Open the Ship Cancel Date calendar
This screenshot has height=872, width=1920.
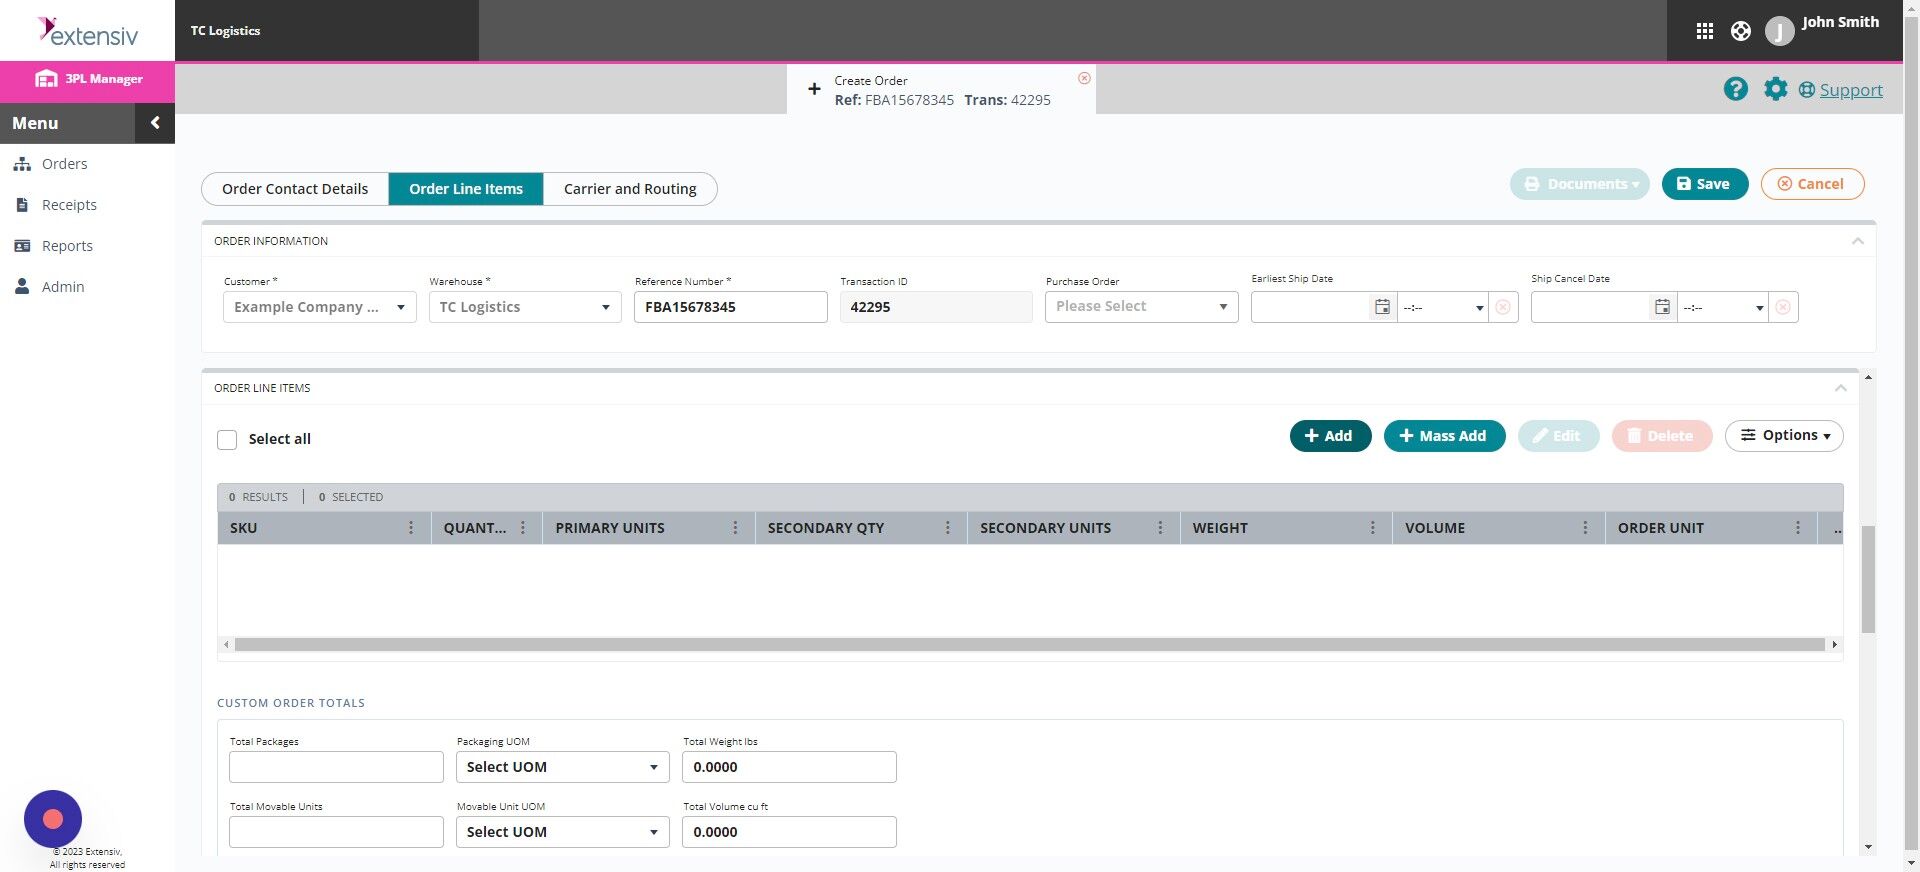pyautogui.click(x=1662, y=307)
